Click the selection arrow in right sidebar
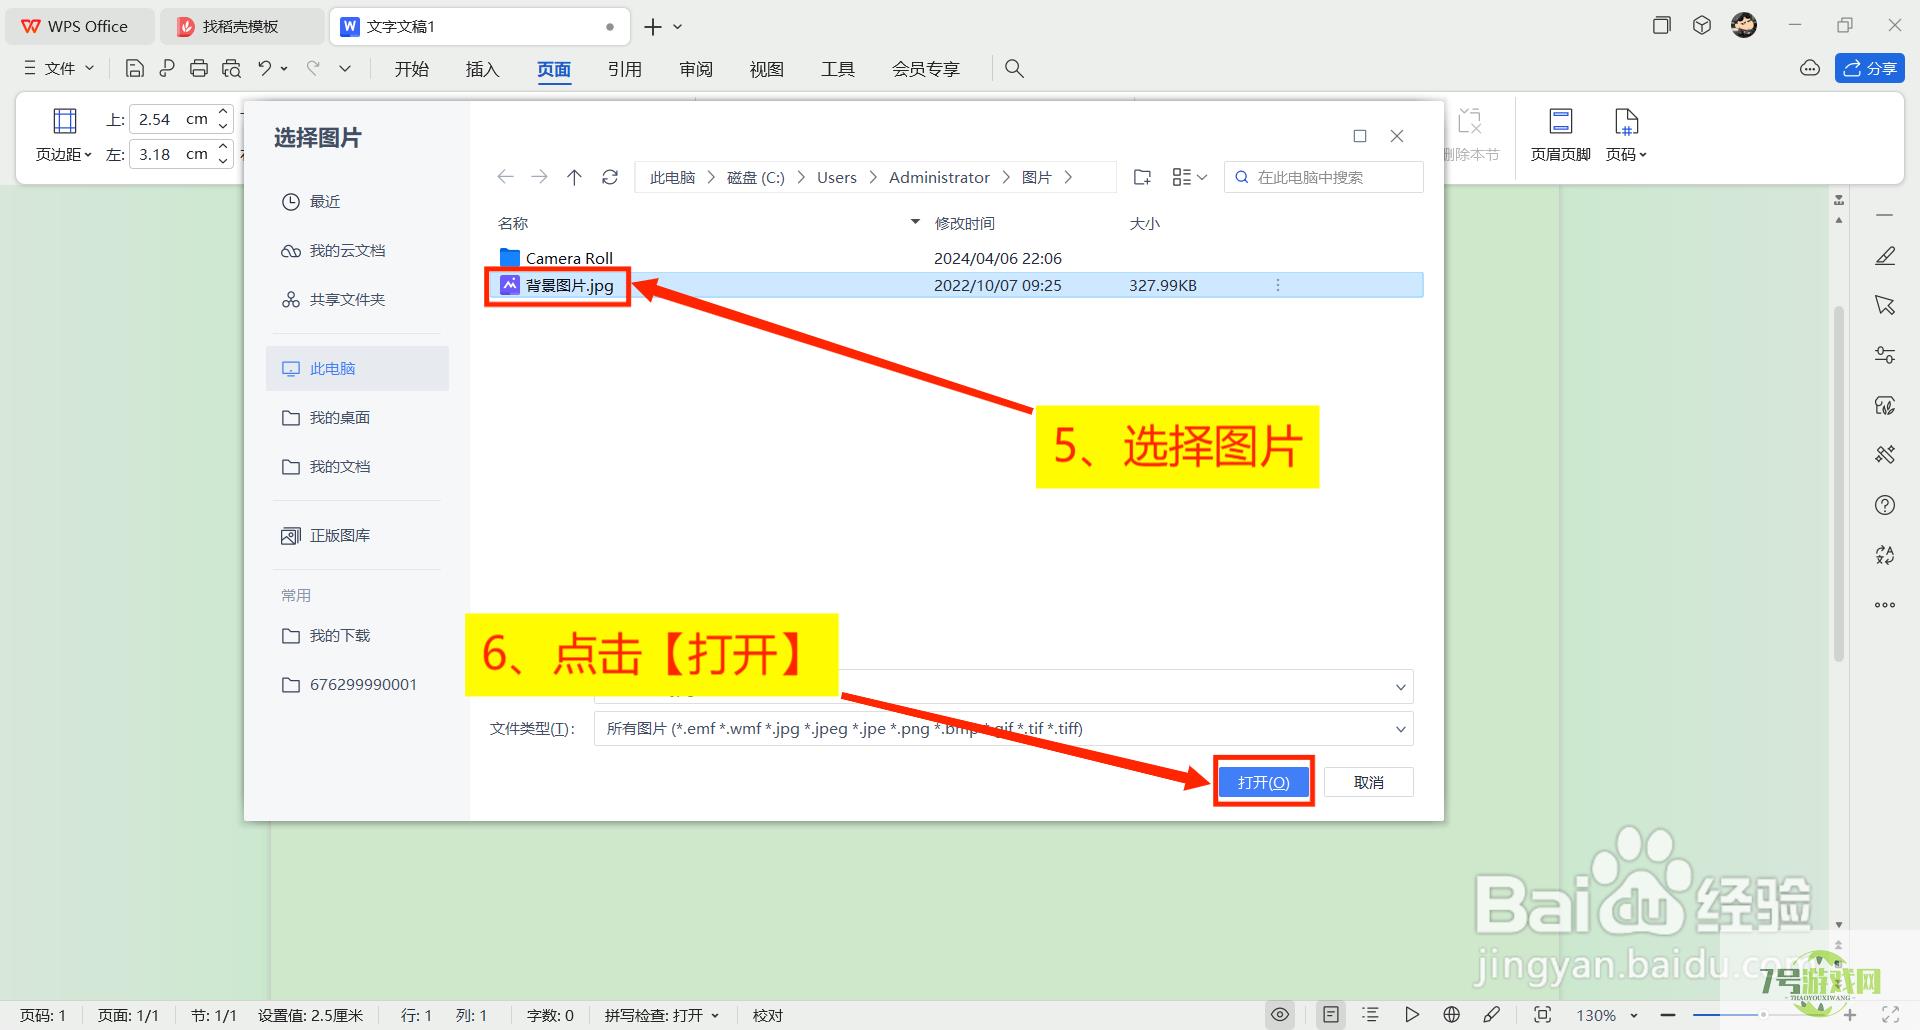Screen dimensions: 1920x1030 click(1885, 305)
